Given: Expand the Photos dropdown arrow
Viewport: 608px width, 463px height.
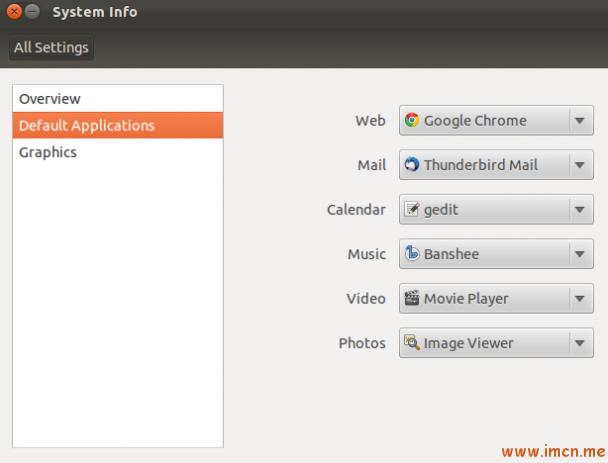Looking at the screenshot, I should coord(580,343).
